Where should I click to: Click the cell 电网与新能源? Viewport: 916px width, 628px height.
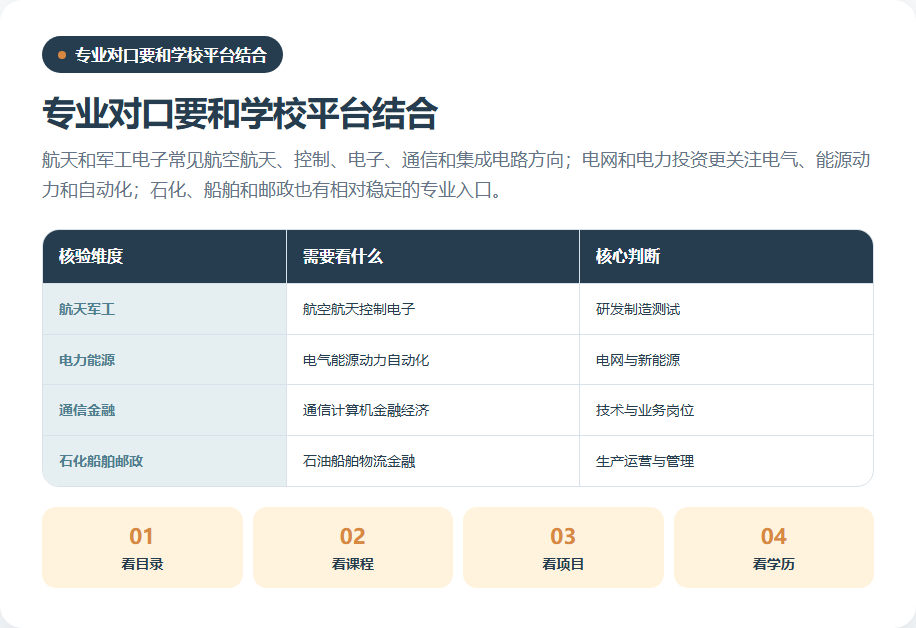(726, 360)
